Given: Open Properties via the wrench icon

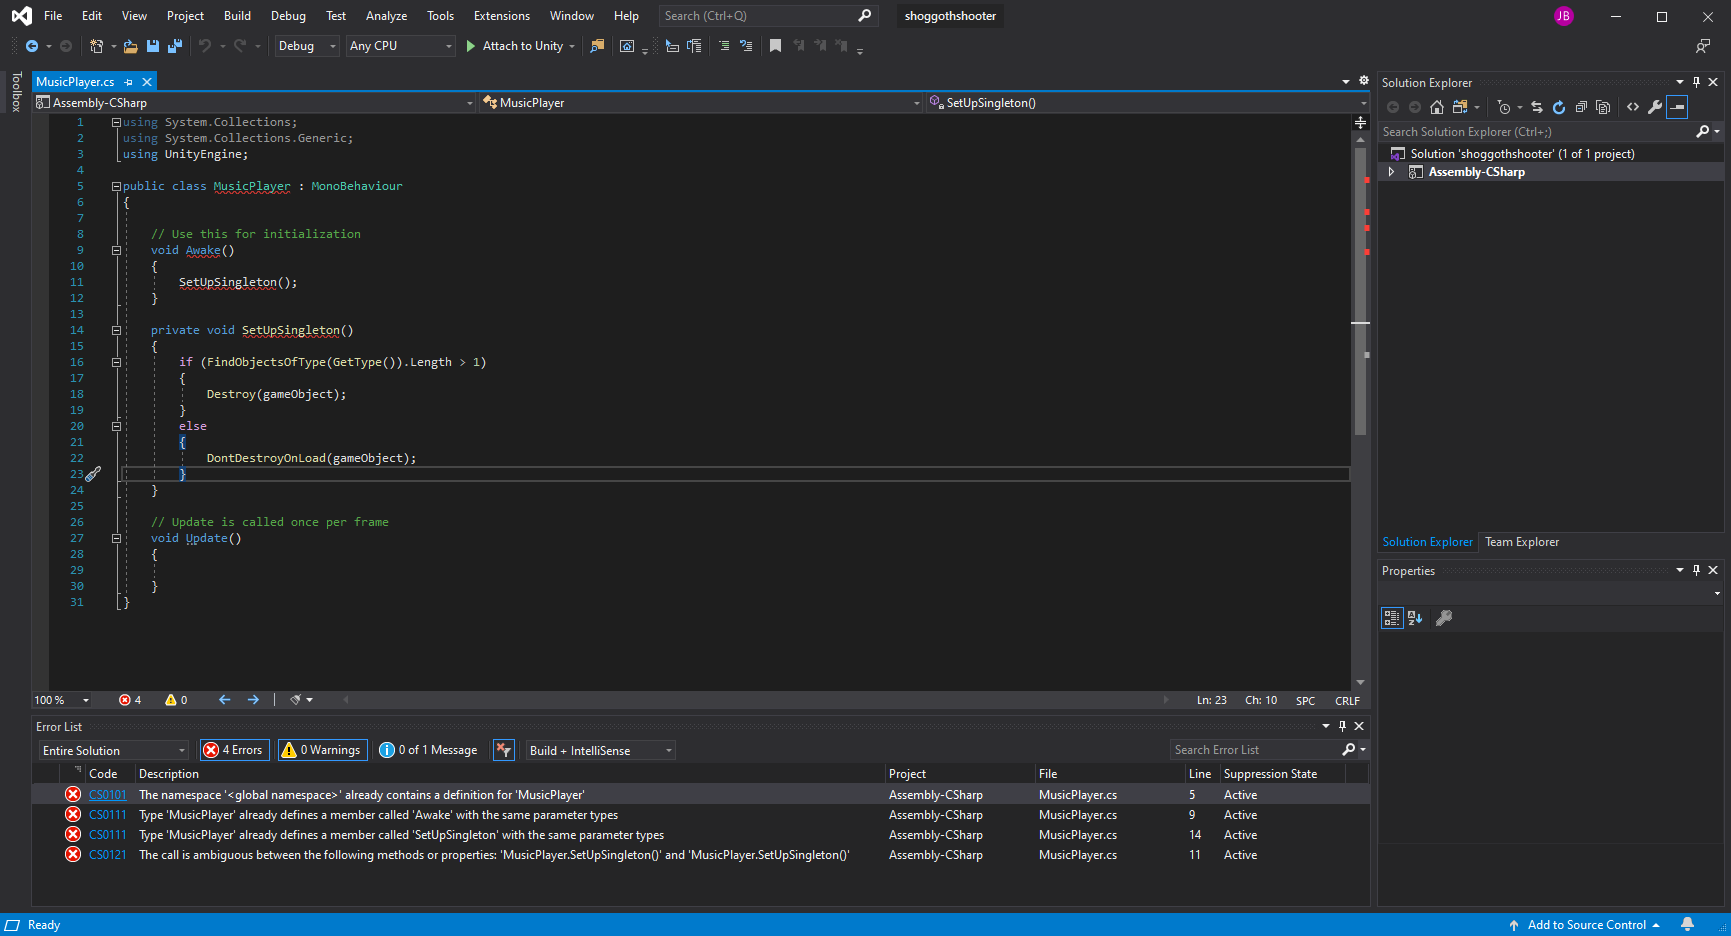Looking at the screenshot, I should pyautogui.click(x=1655, y=107).
